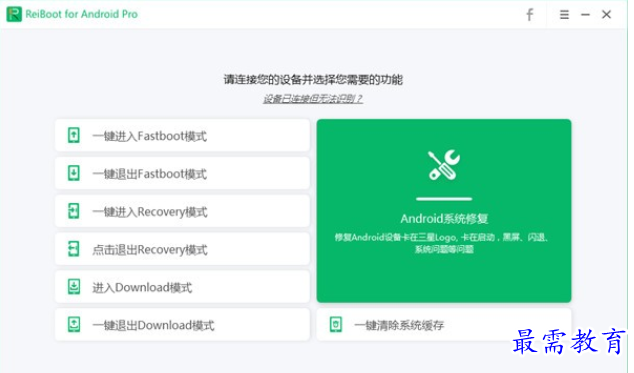
Task: Close the ReiBoot window
Action: [x=606, y=15]
